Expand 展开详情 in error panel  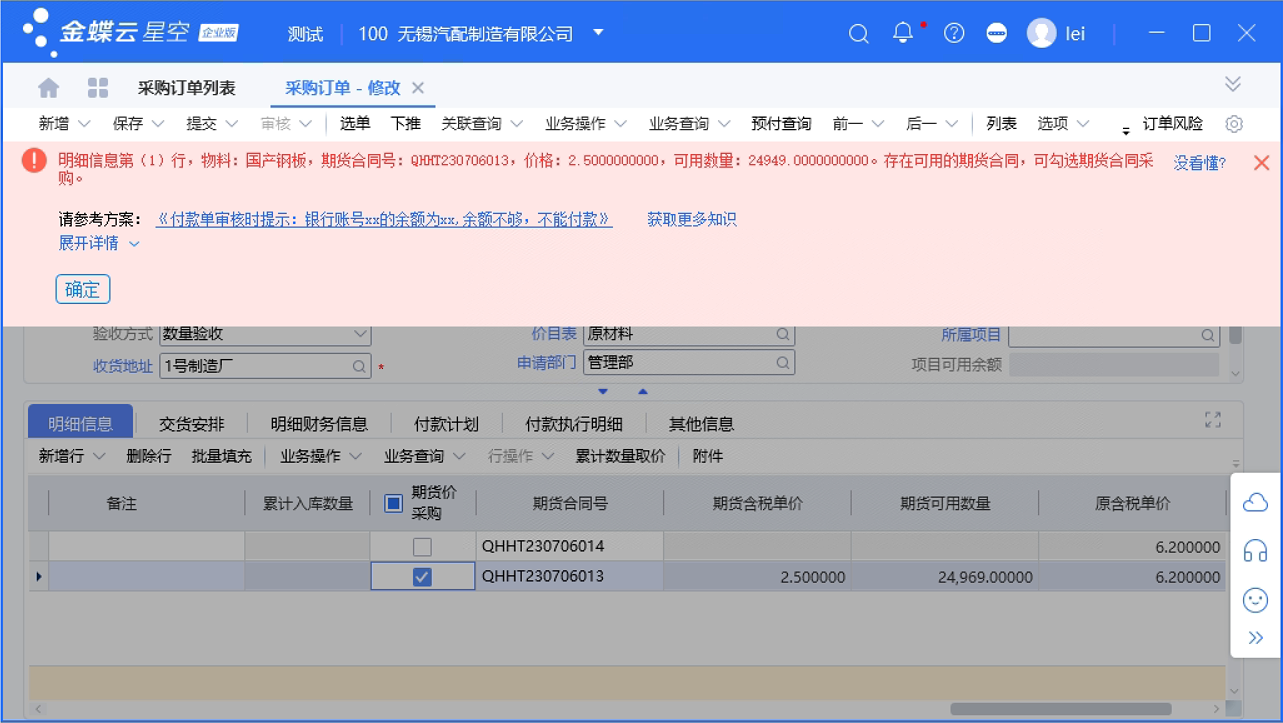coord(99,243)
